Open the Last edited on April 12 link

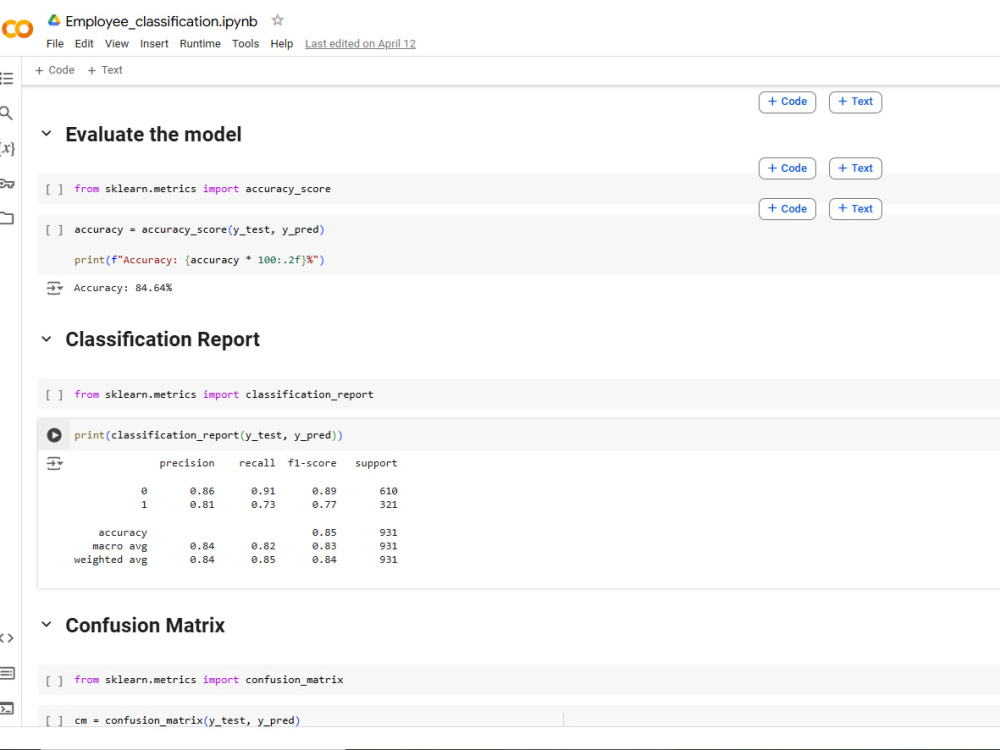click(x=360, y=43)
